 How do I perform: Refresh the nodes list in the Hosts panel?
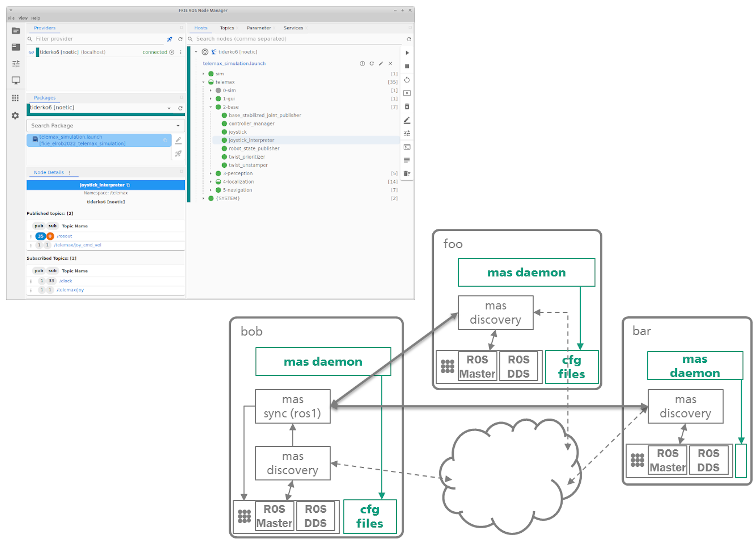click(x=409, y=39)
